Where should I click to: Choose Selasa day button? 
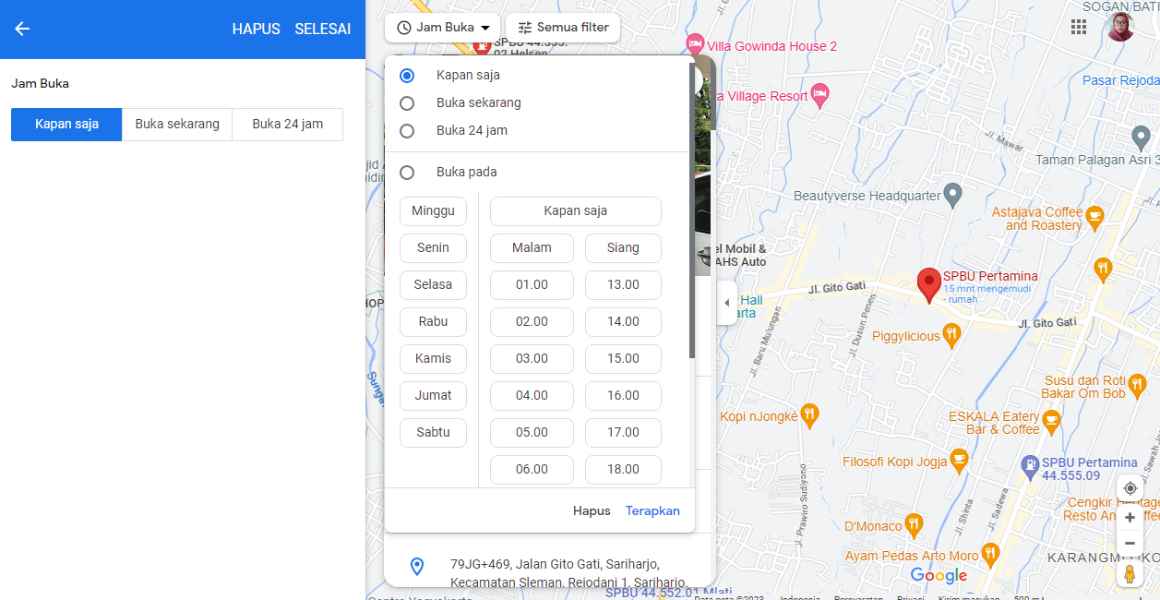click(434, 285)
